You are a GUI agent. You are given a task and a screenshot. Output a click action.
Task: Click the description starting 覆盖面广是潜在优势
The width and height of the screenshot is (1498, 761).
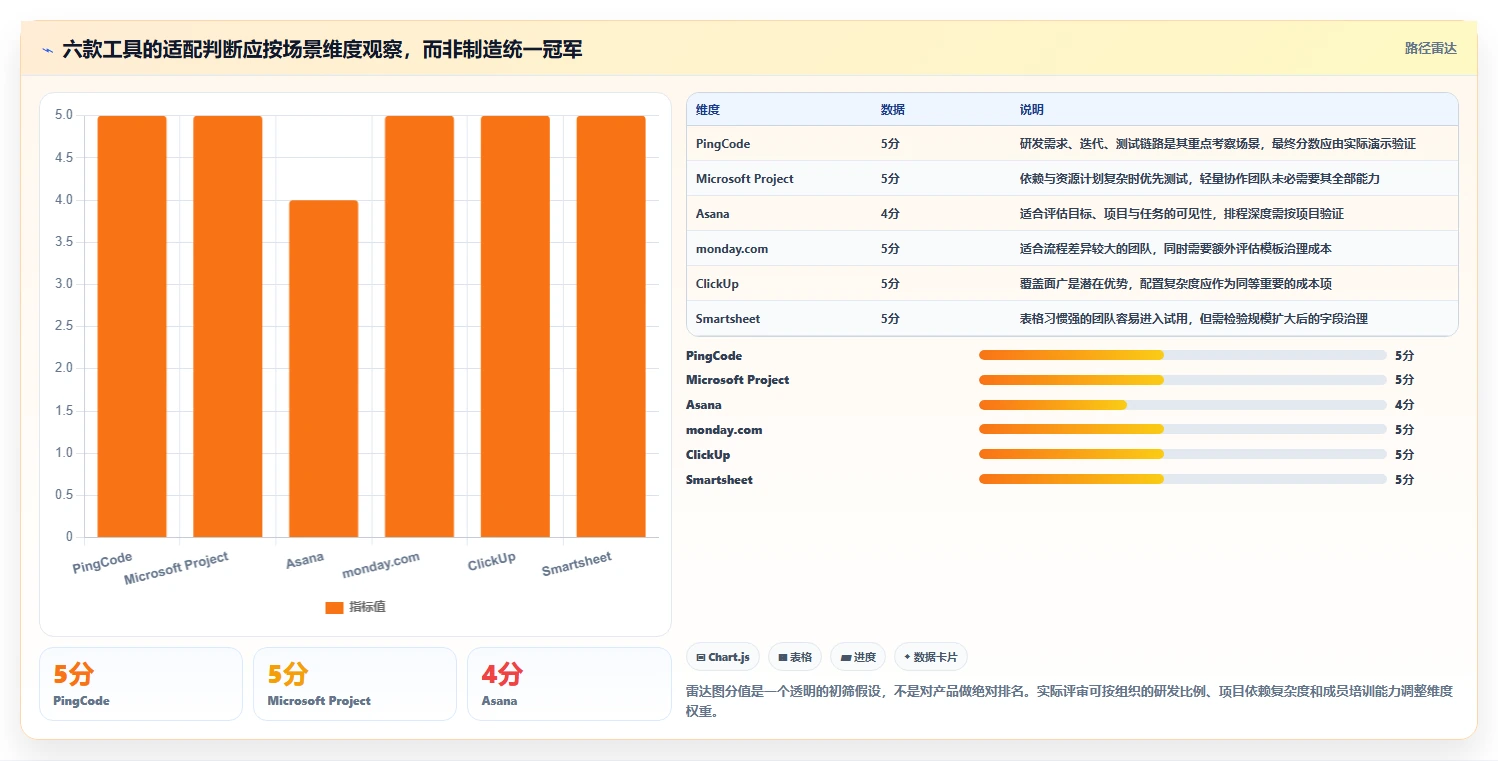[1176, 284]
